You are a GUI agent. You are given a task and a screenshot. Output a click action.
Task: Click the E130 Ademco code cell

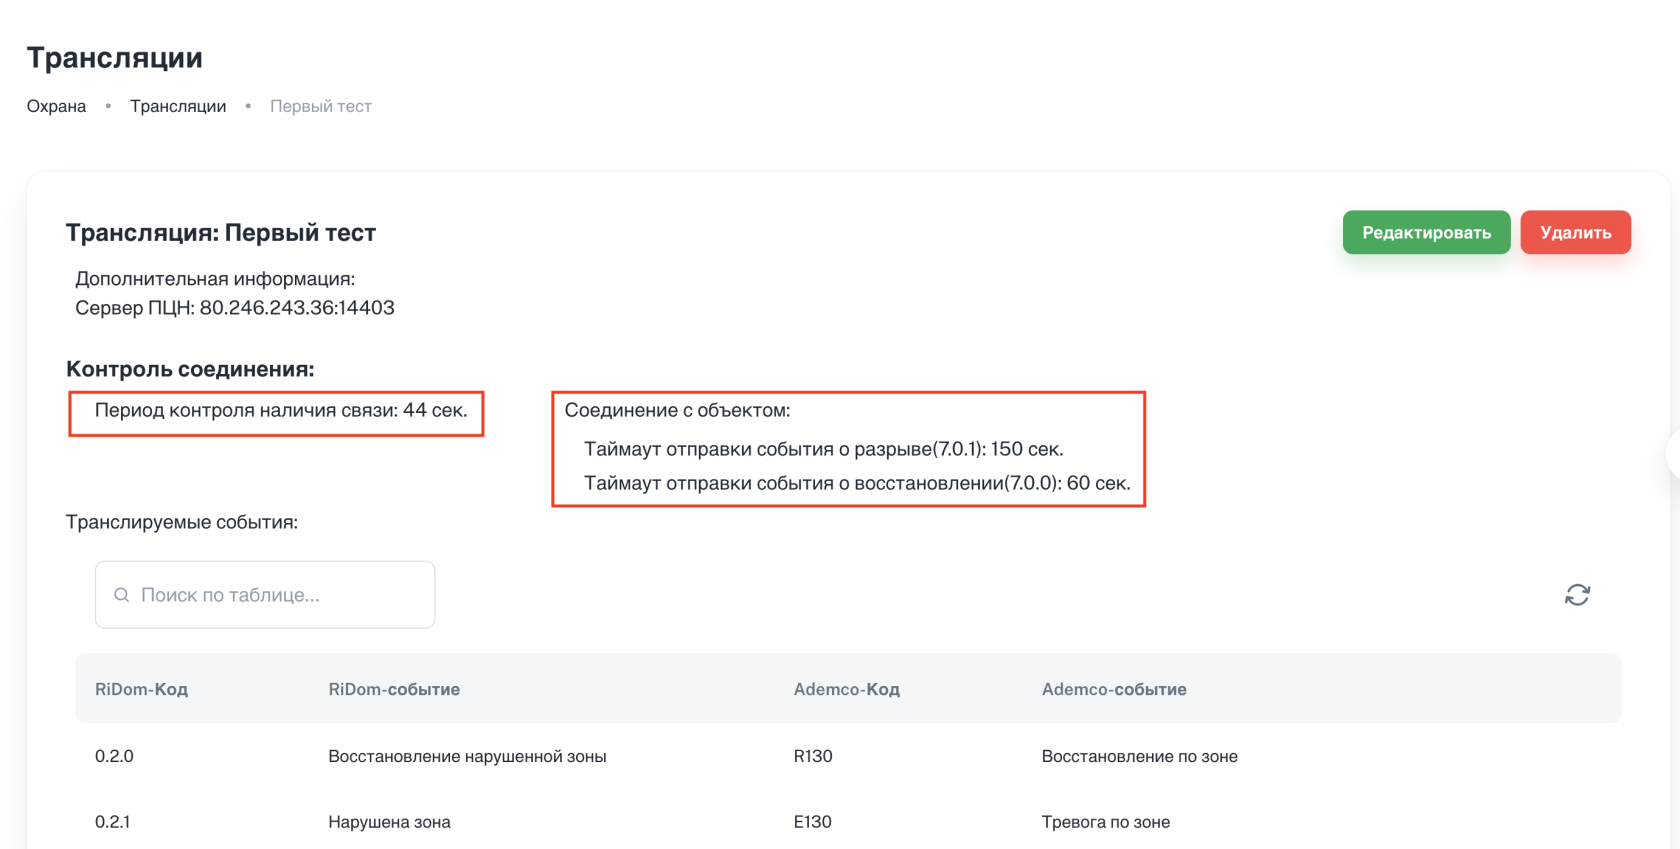(x=813, y=822)
